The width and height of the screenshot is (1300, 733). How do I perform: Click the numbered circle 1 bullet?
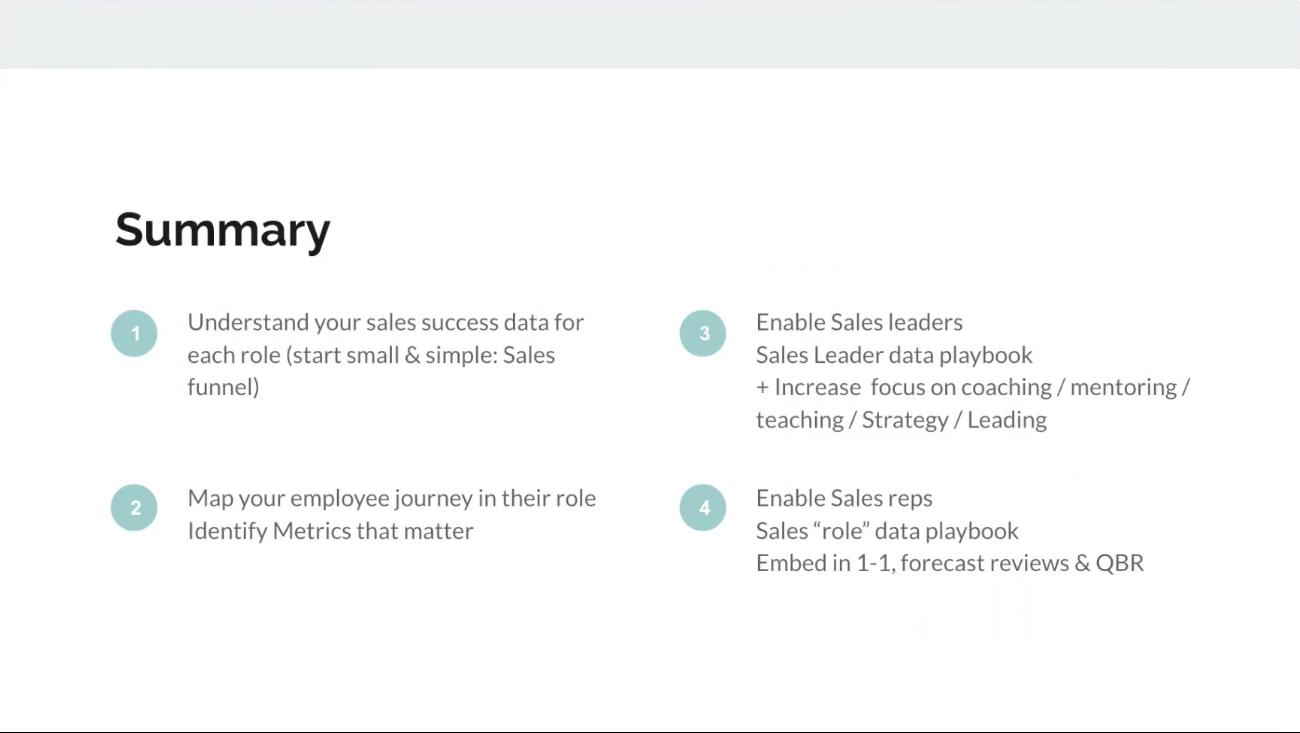(134, 333)
